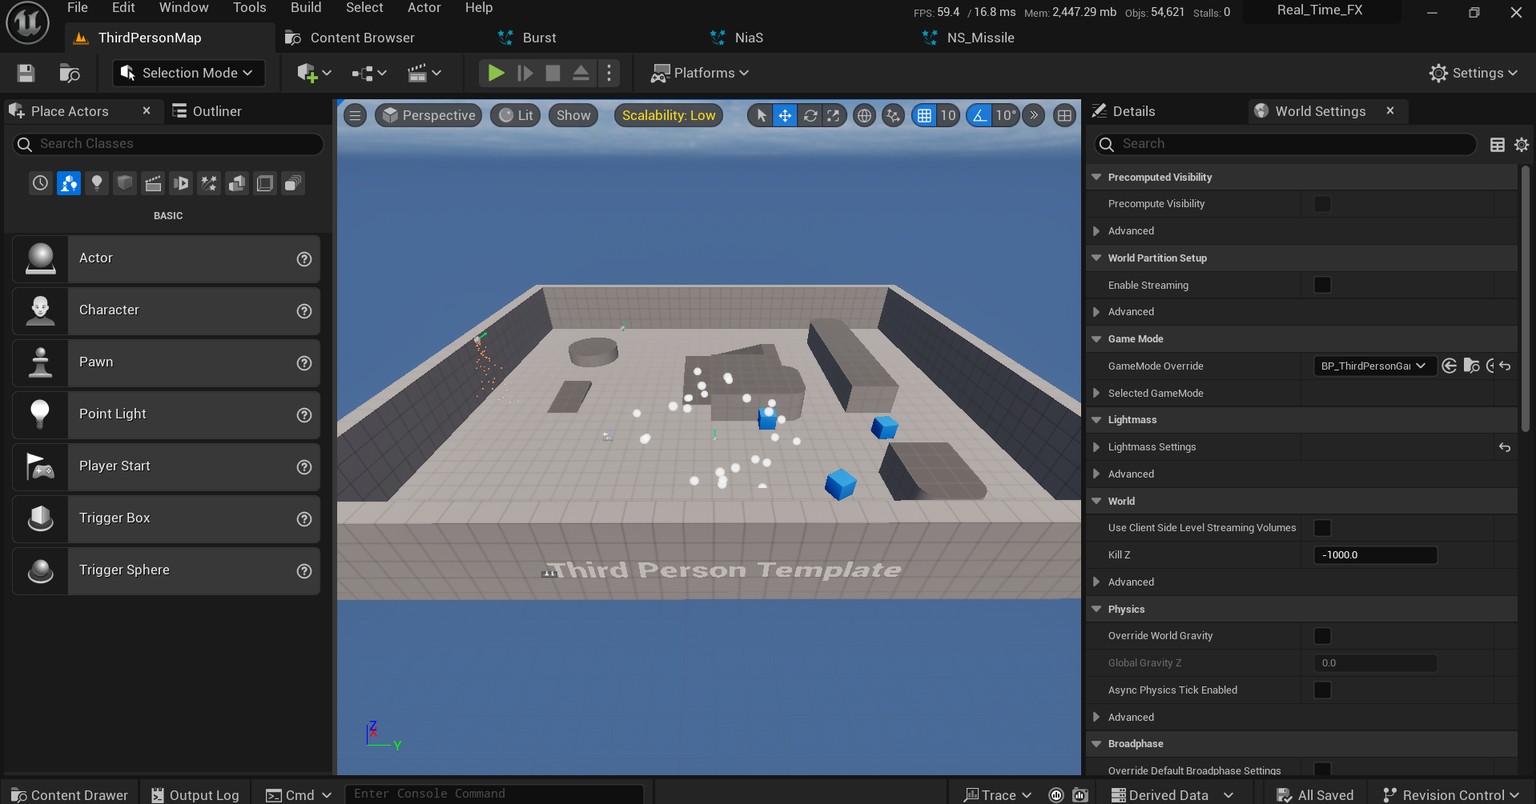Click the Scalability: Low warning button

(669, 115)
